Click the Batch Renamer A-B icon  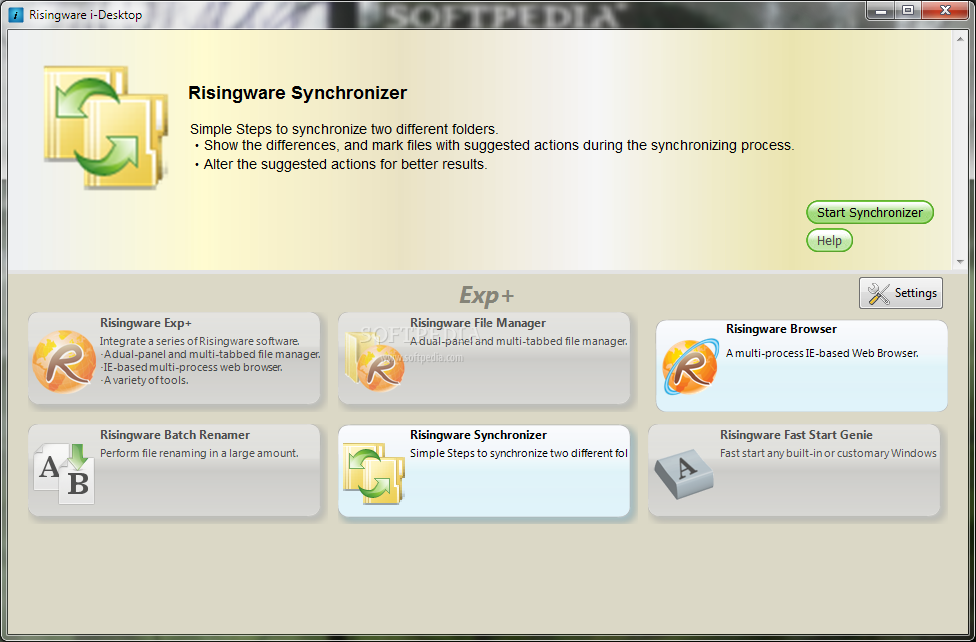pos(64,474)
